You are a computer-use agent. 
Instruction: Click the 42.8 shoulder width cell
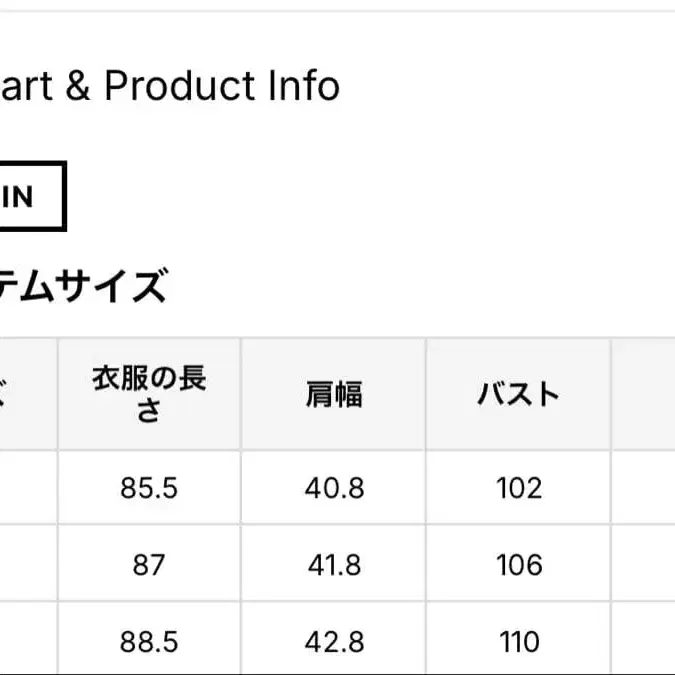point(334,640)
